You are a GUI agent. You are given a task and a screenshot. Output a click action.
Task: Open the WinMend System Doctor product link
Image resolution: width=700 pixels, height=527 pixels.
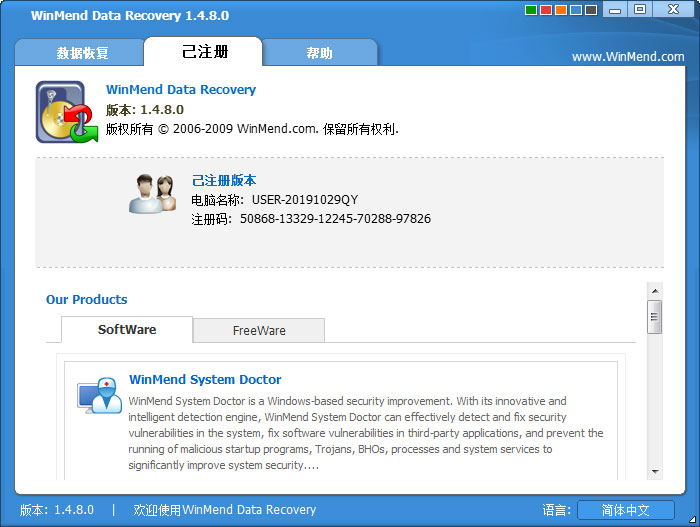(205, 380)
